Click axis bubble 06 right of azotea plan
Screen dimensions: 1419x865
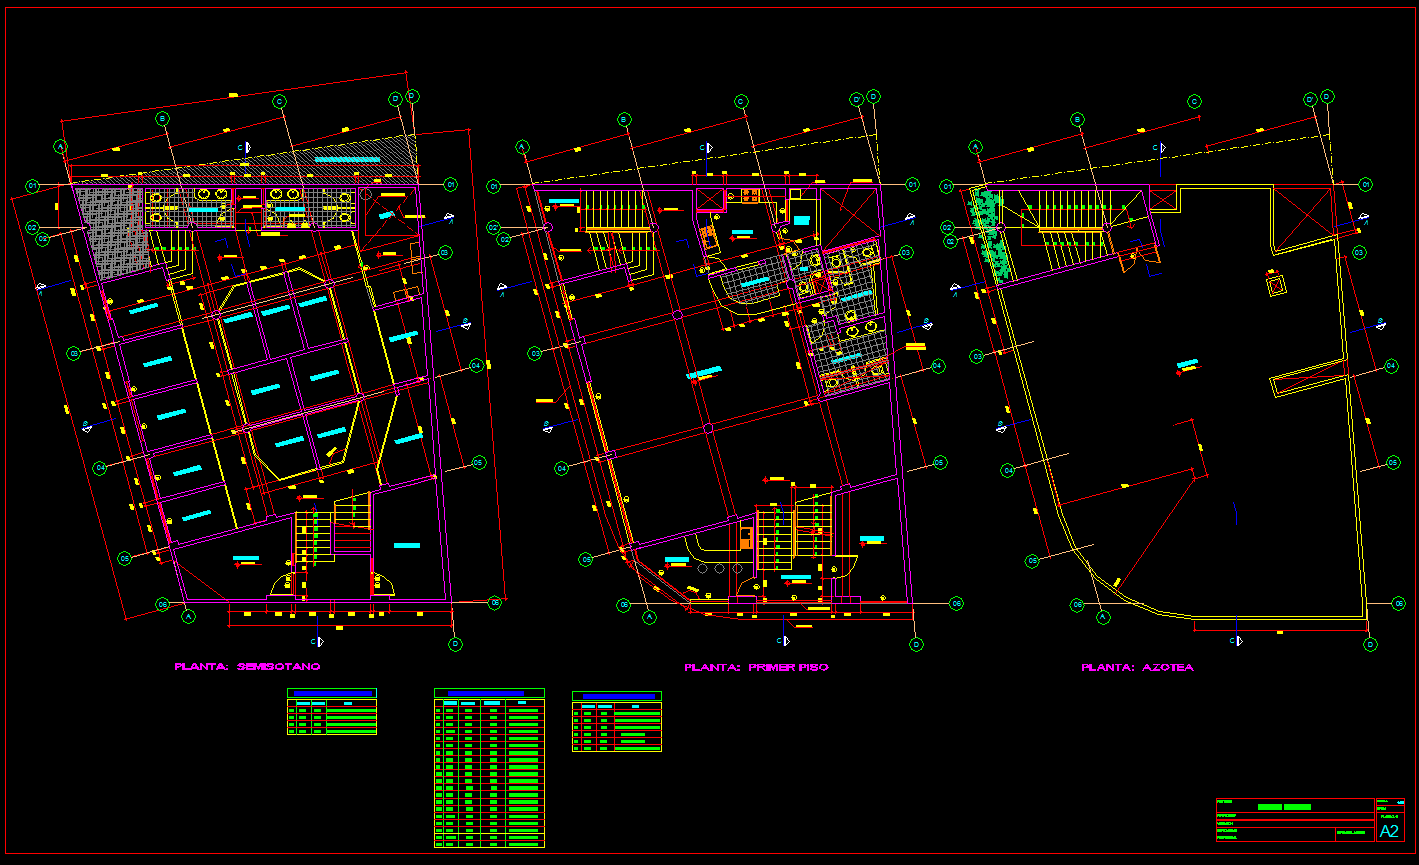[1398, 603]
